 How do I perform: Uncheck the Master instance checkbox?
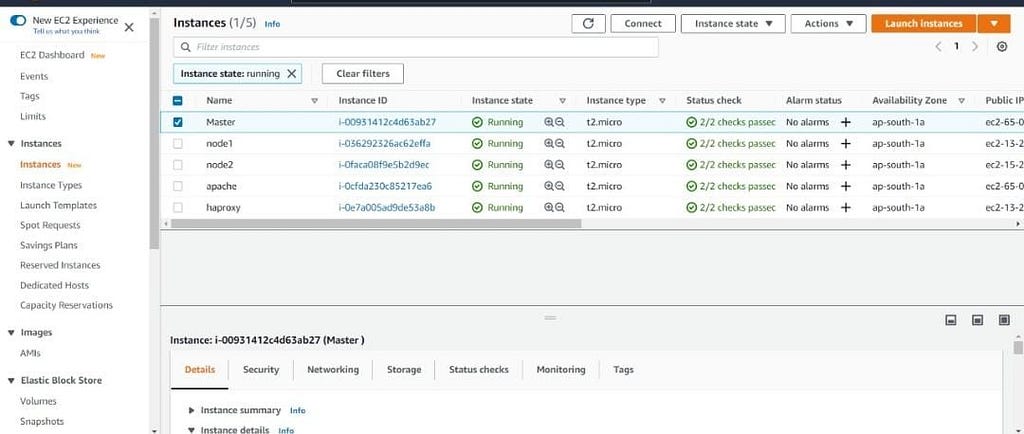tap(178, 122)
